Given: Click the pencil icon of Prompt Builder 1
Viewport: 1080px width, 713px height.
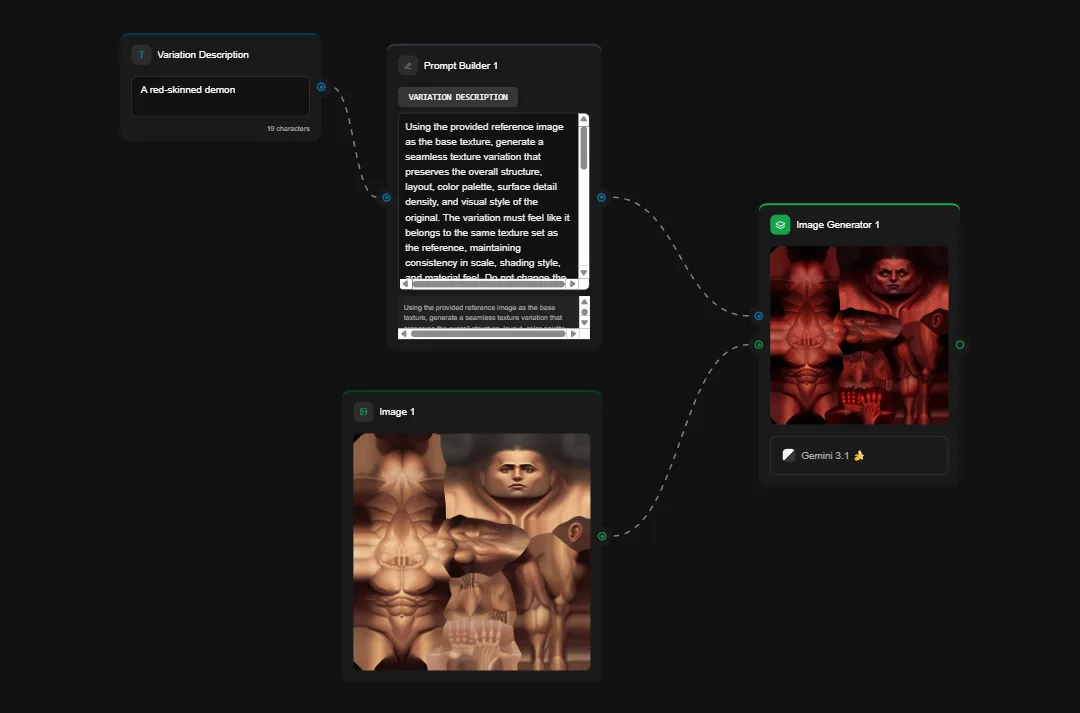Looking at the screenshot, I should tap(408, 66).
